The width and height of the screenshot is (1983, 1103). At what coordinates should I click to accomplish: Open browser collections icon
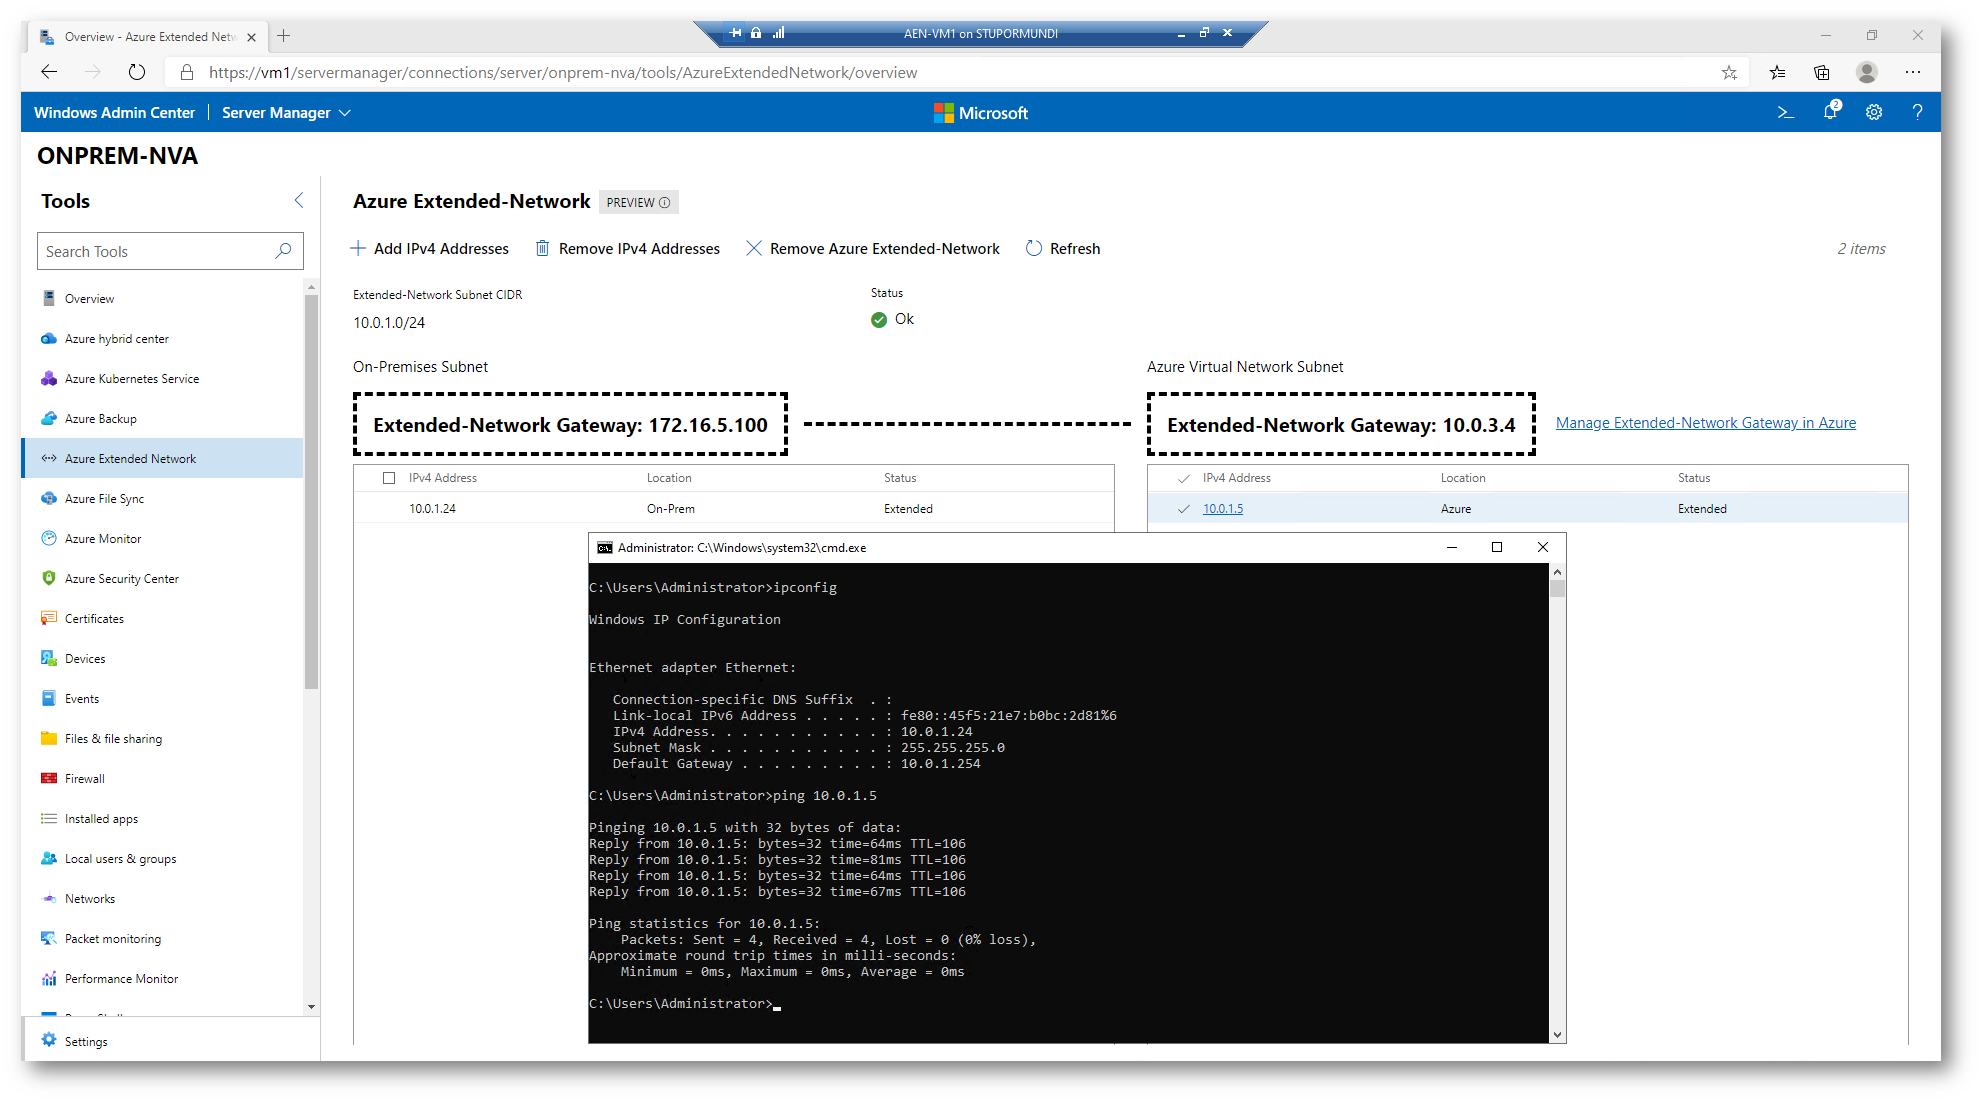coord(1821,72)
